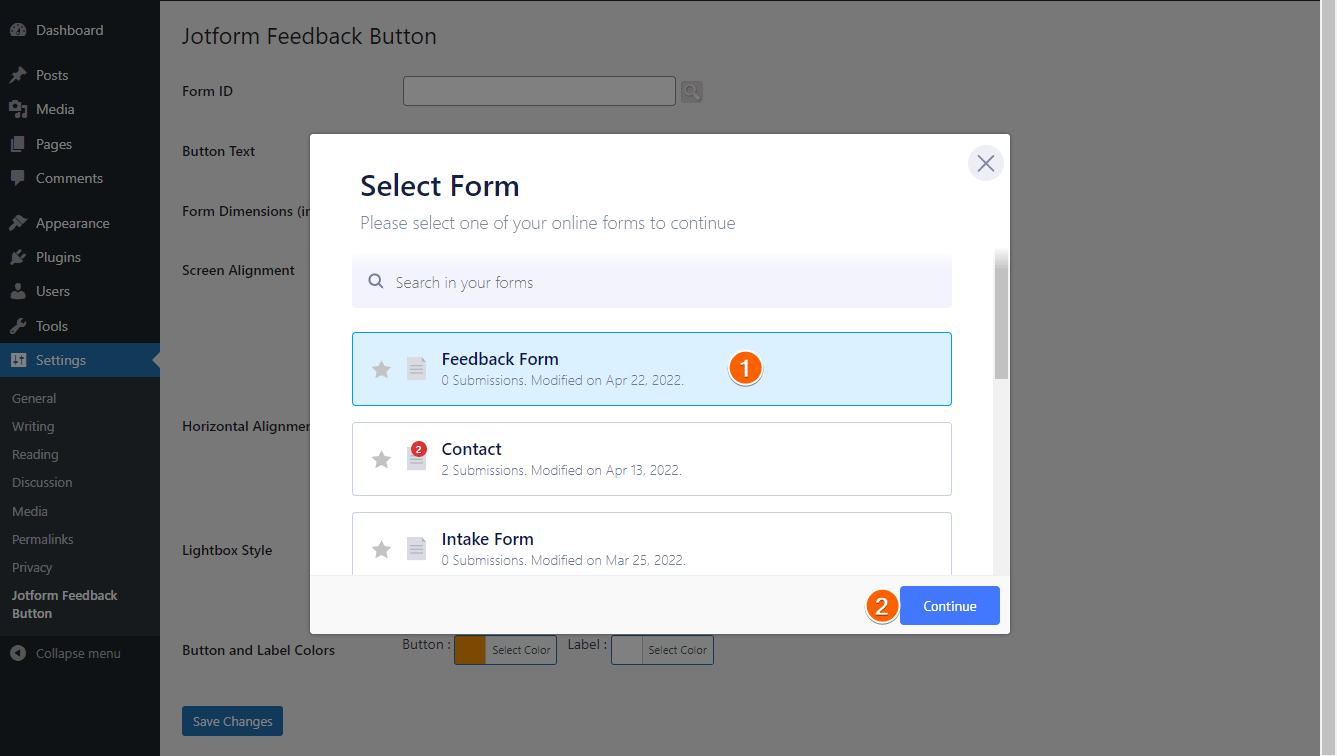Open the Settings menu in sidebar
Image resolution: width=1337 pixels, height=756 pixels.
pos(61,361)
